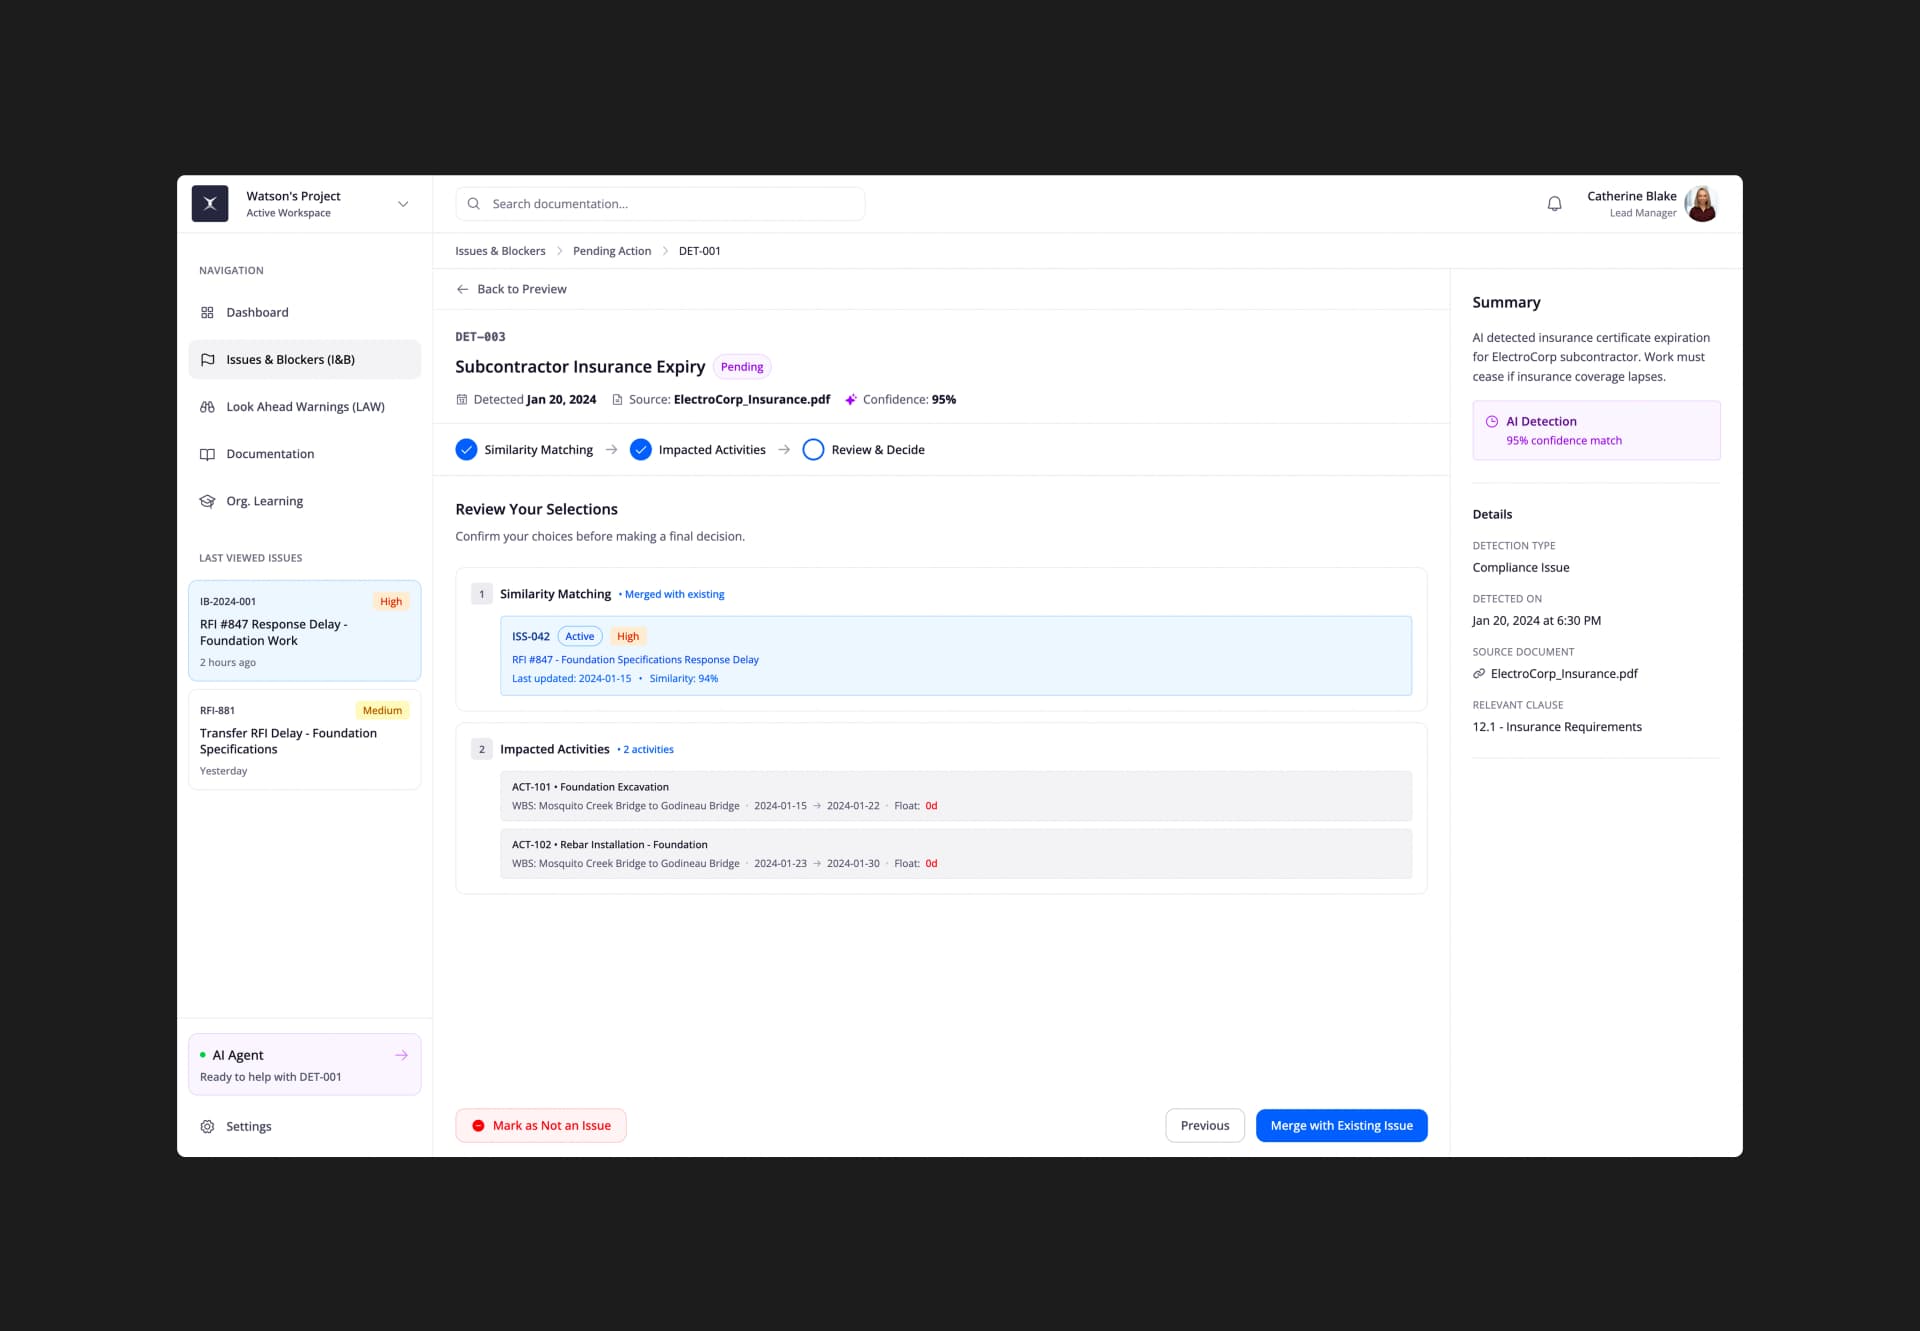Image resolution: width=1920 pixels, height=1331 pixels.
Task: Click the Watson's Project logo icon
Action: click(210, 203)
